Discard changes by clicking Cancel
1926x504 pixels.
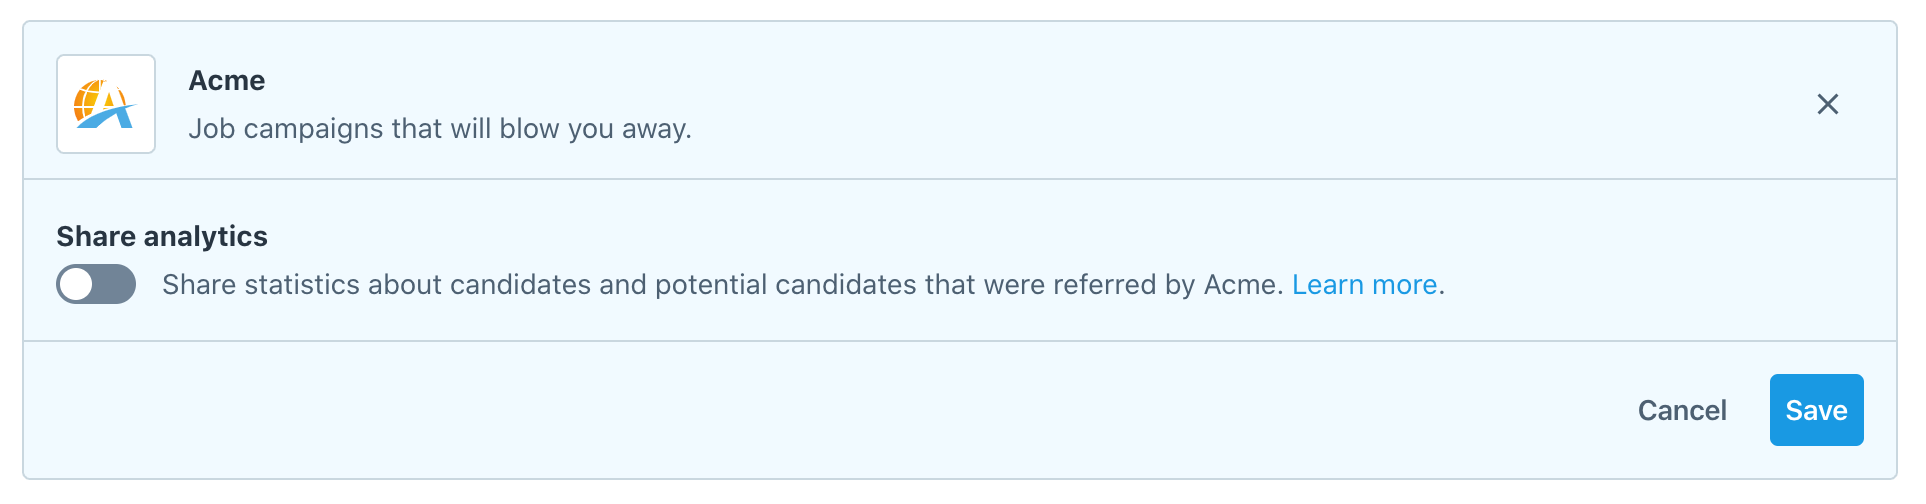(1681, 410)
